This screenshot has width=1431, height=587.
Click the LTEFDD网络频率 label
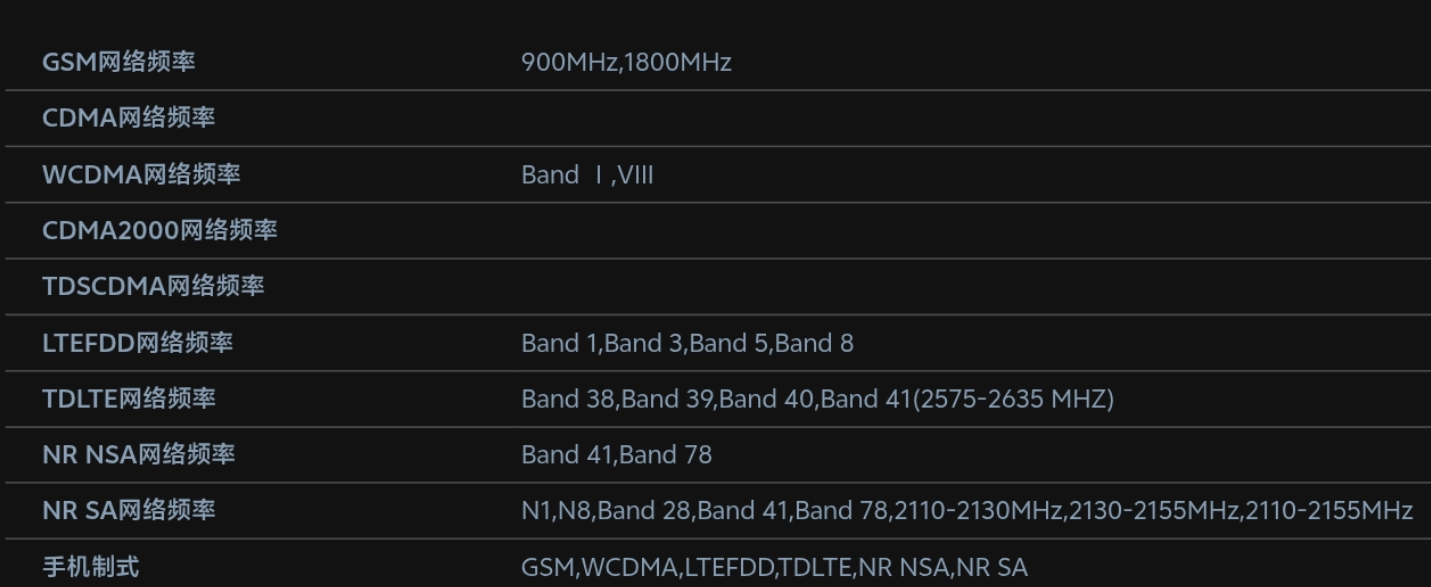point(137,342)
